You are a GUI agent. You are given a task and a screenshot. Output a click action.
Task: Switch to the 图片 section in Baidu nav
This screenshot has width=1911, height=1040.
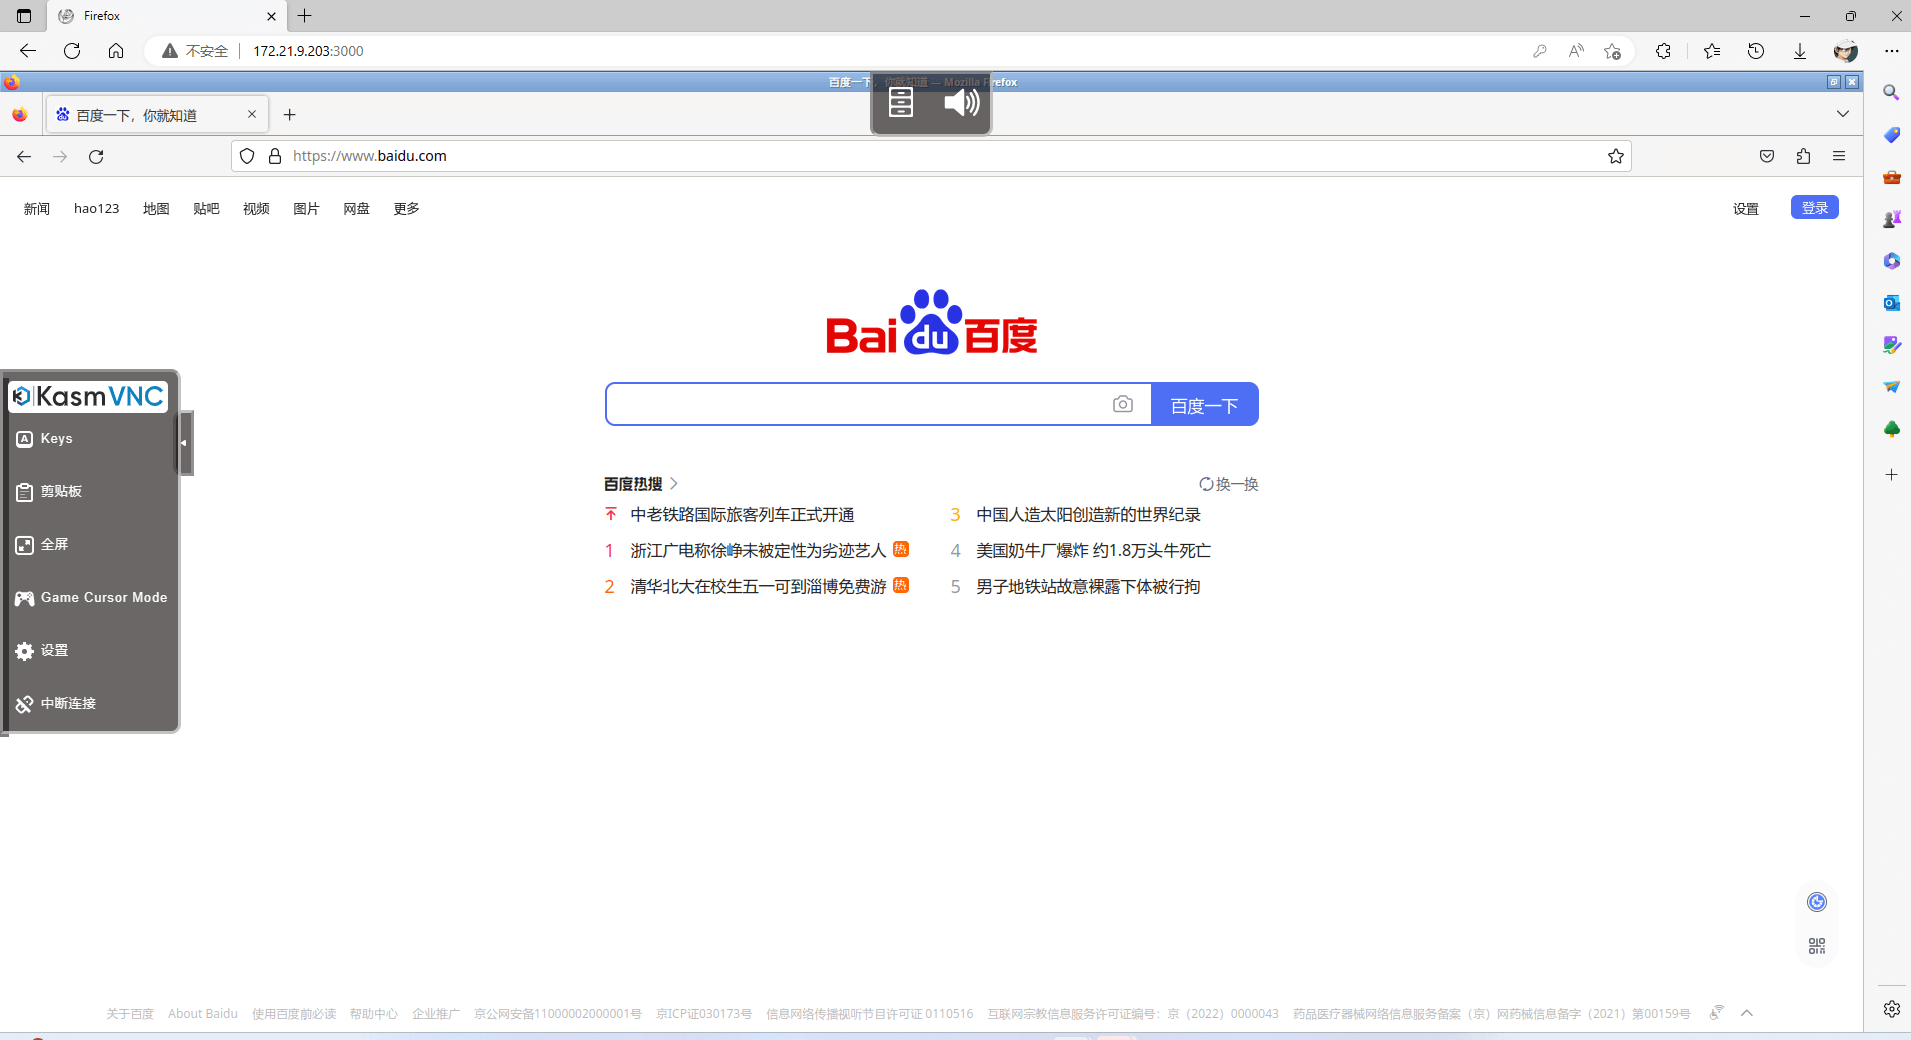(x=306, y=208)
